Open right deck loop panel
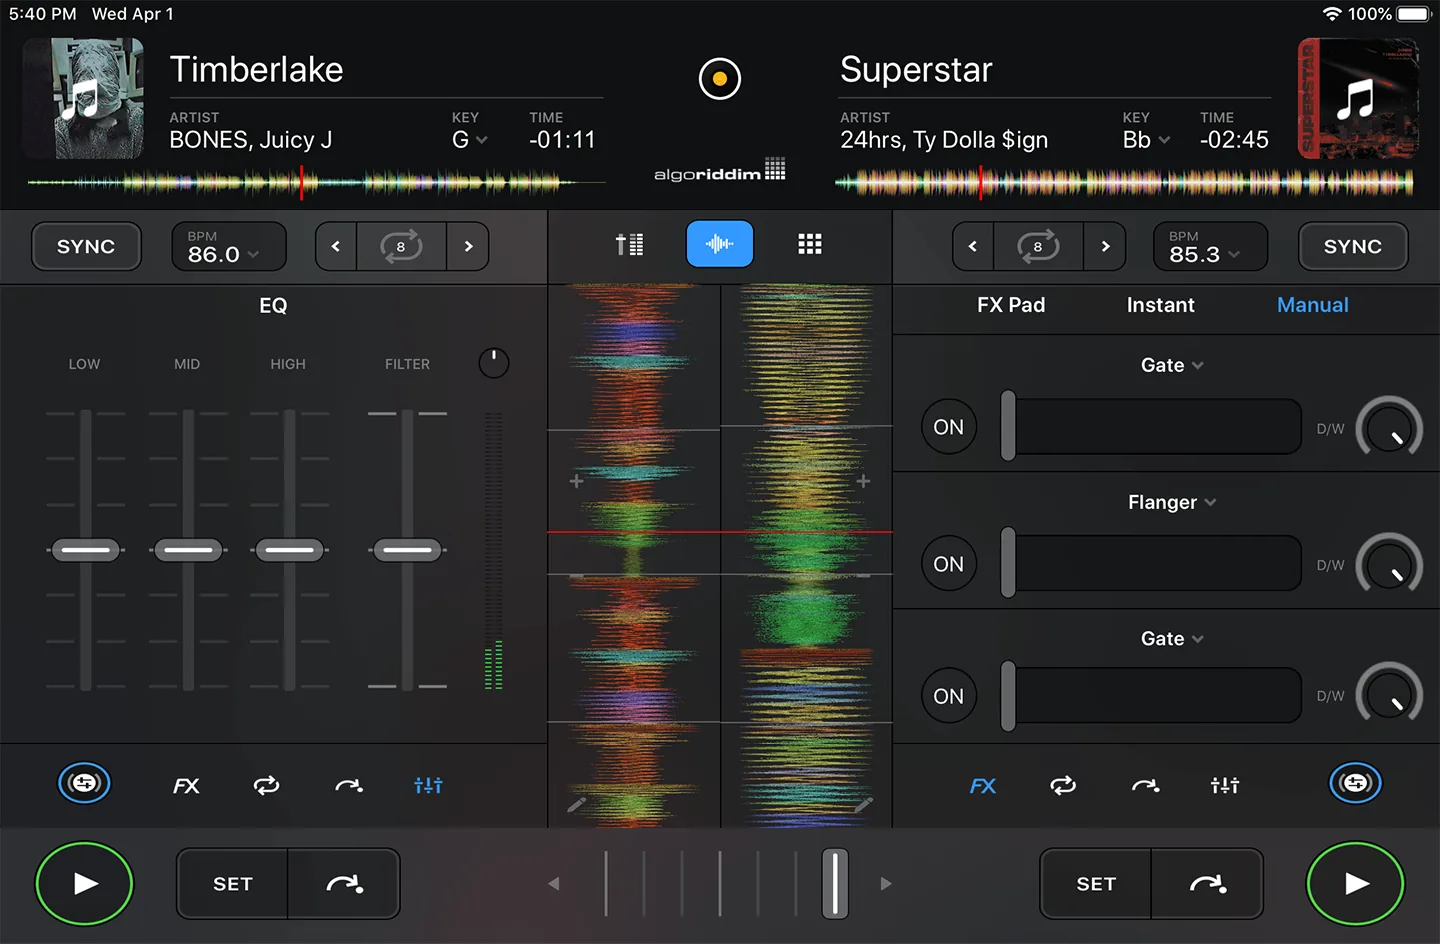This screenshot has width=1440, height=944. coord(1063,786)
